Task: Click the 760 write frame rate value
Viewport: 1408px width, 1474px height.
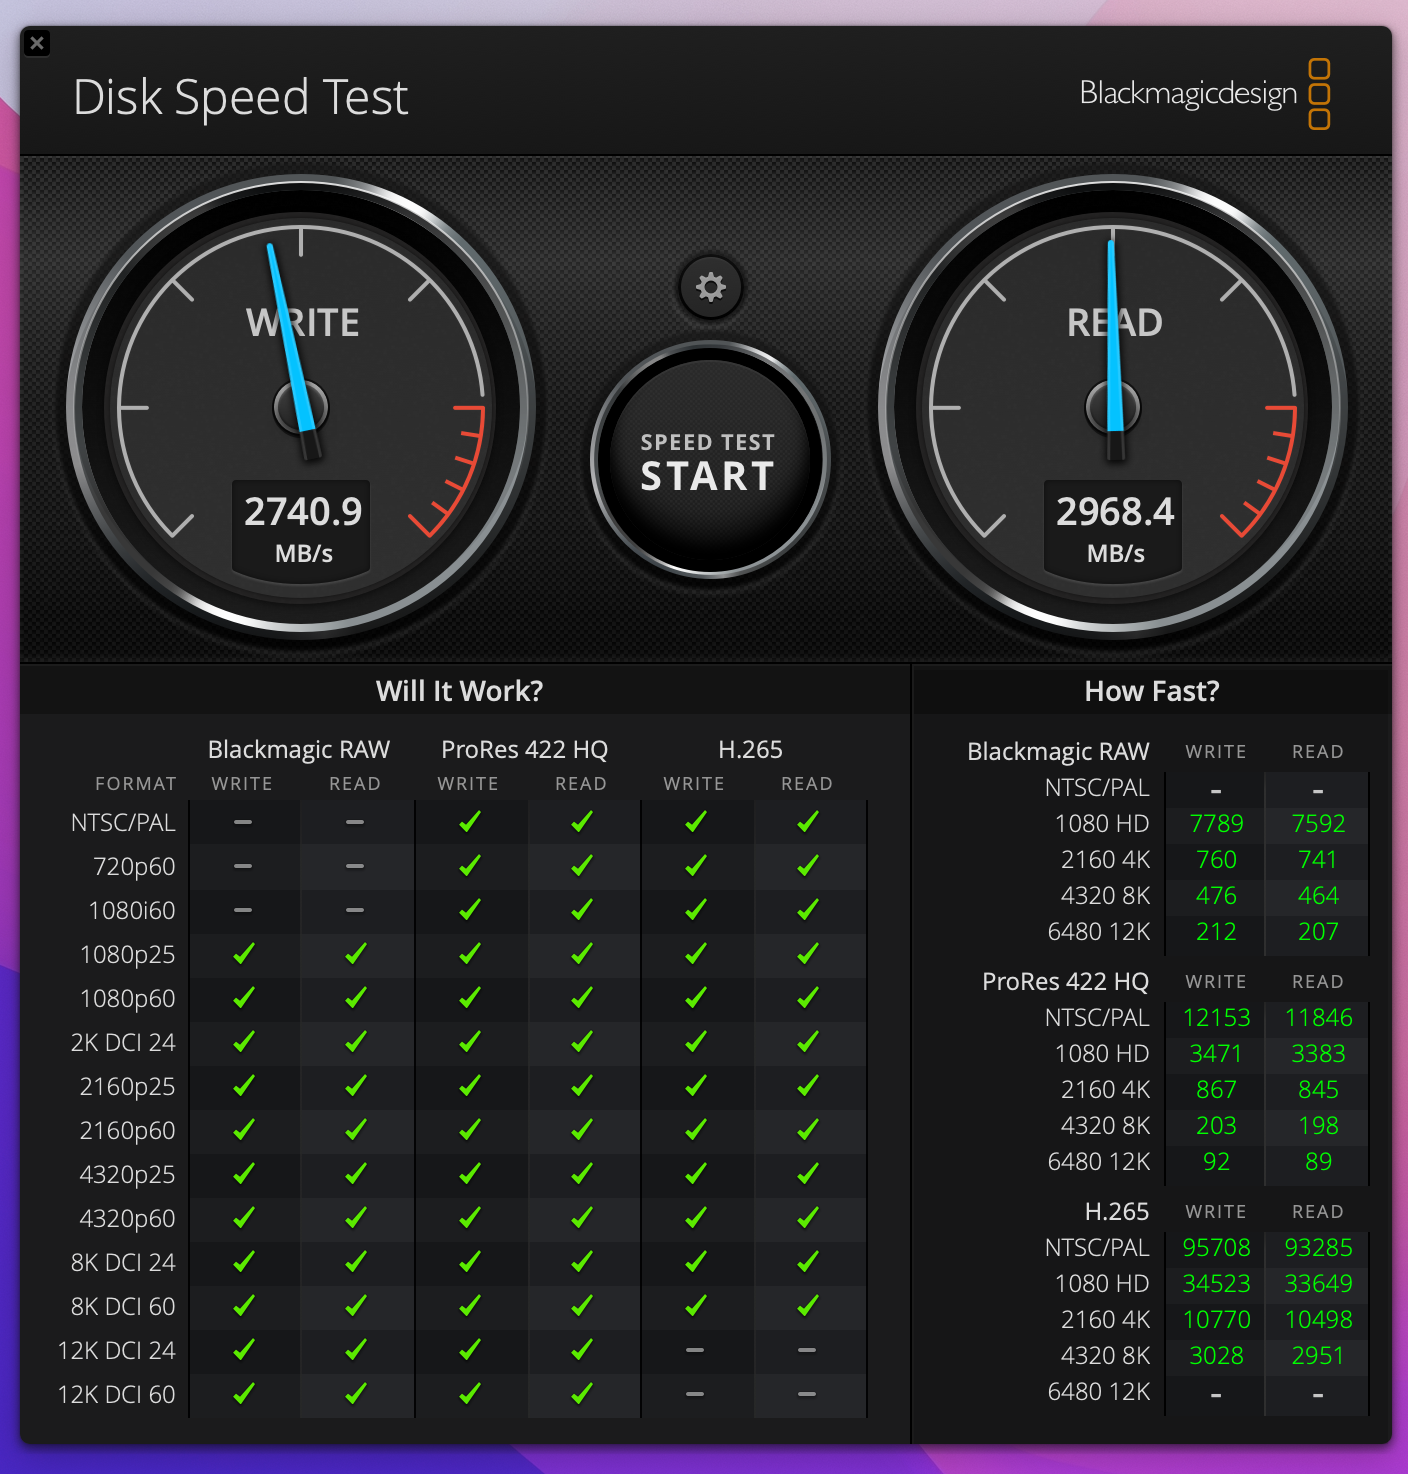Action: (1217, 860)
